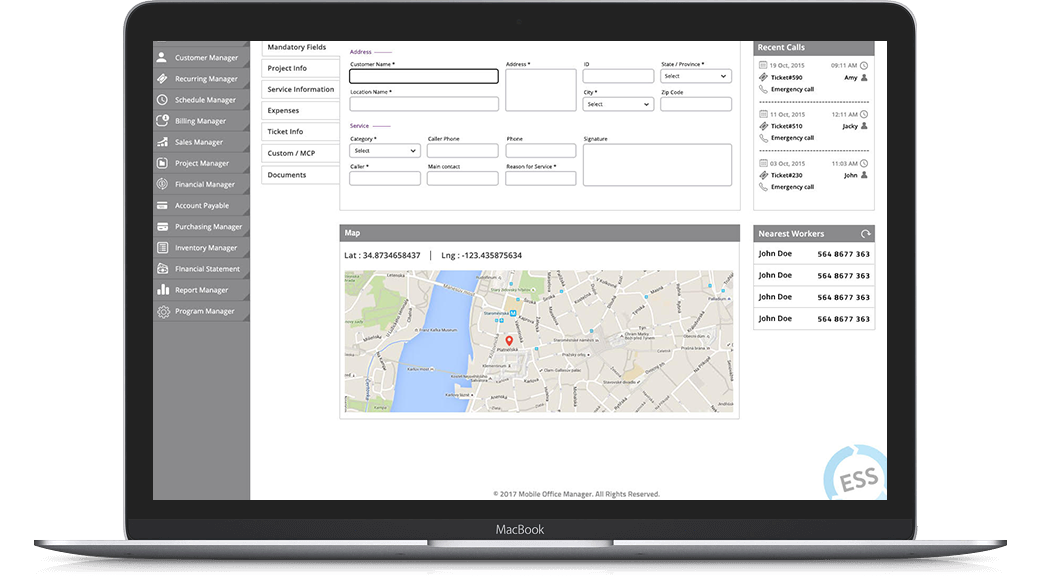This screenshot has height=576, width=1042.
Task: Click the Customer Name input field
Action: (424, 76)
